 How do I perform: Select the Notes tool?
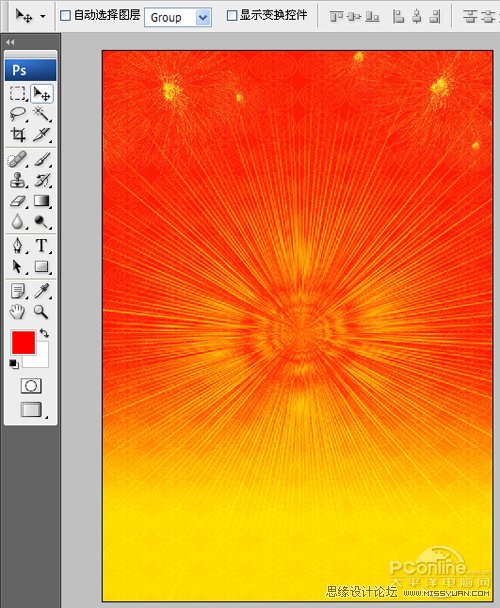[18, 291]
